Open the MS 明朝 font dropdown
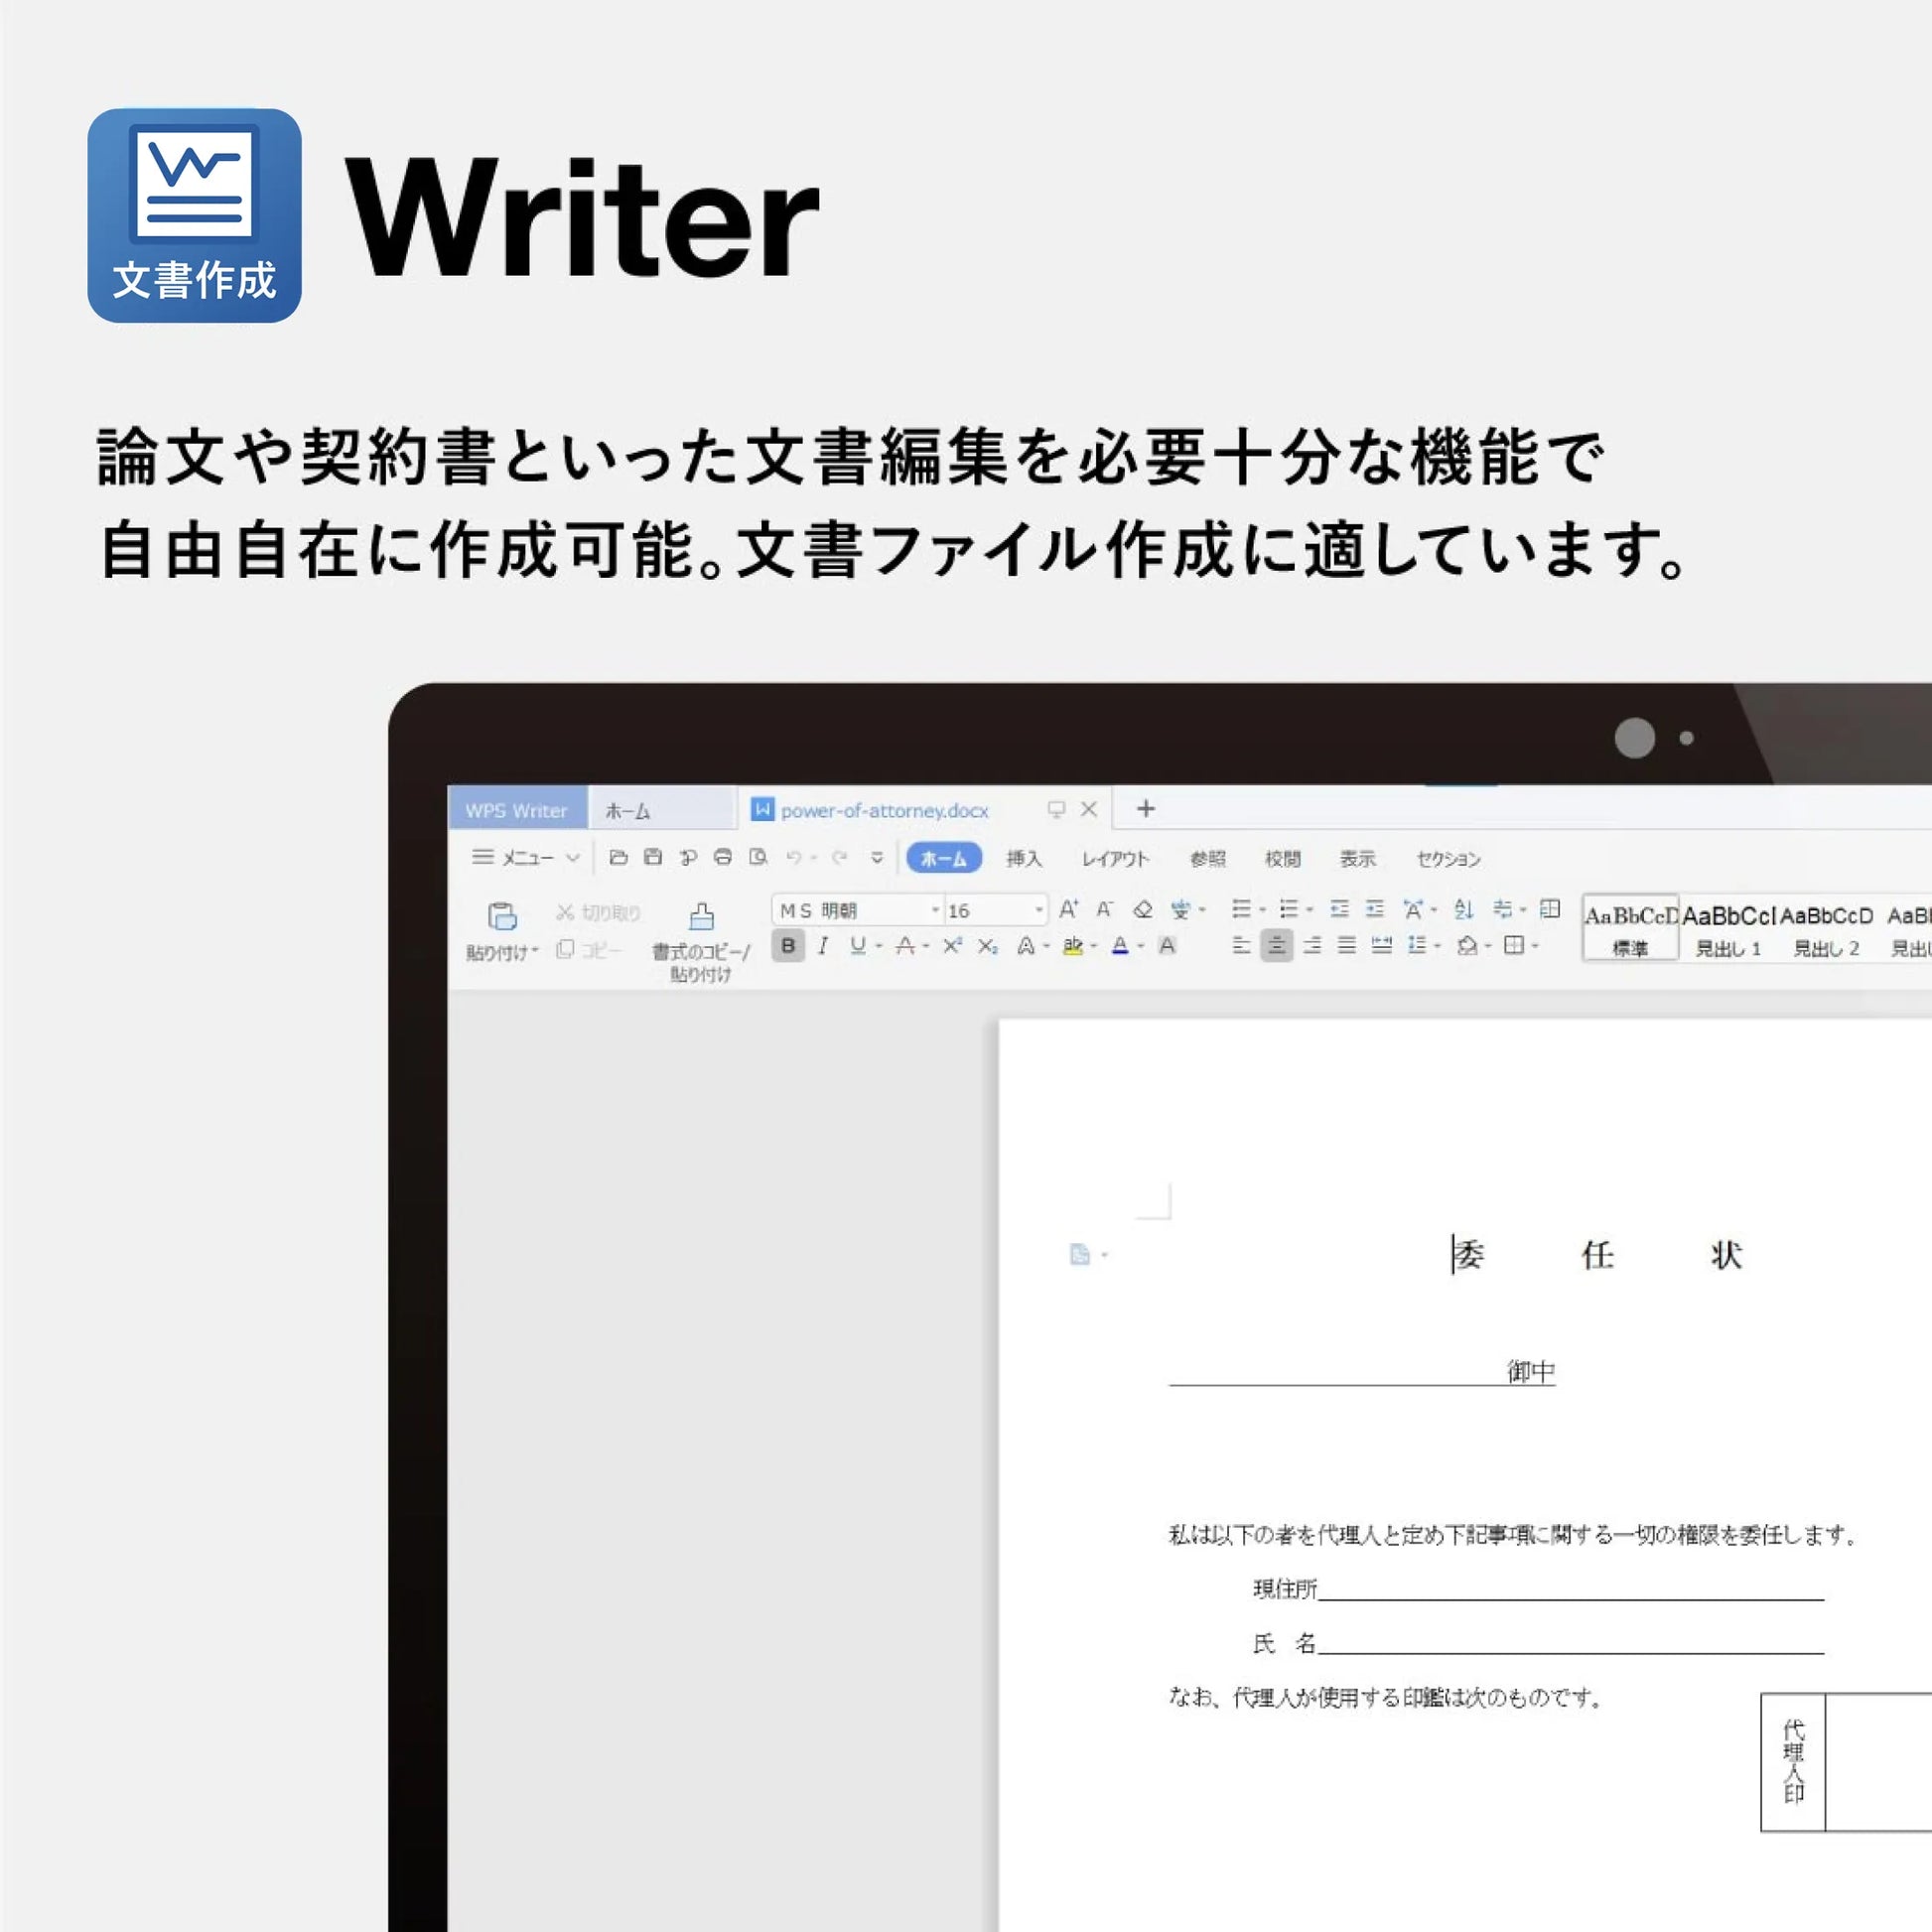 (934, 909)
